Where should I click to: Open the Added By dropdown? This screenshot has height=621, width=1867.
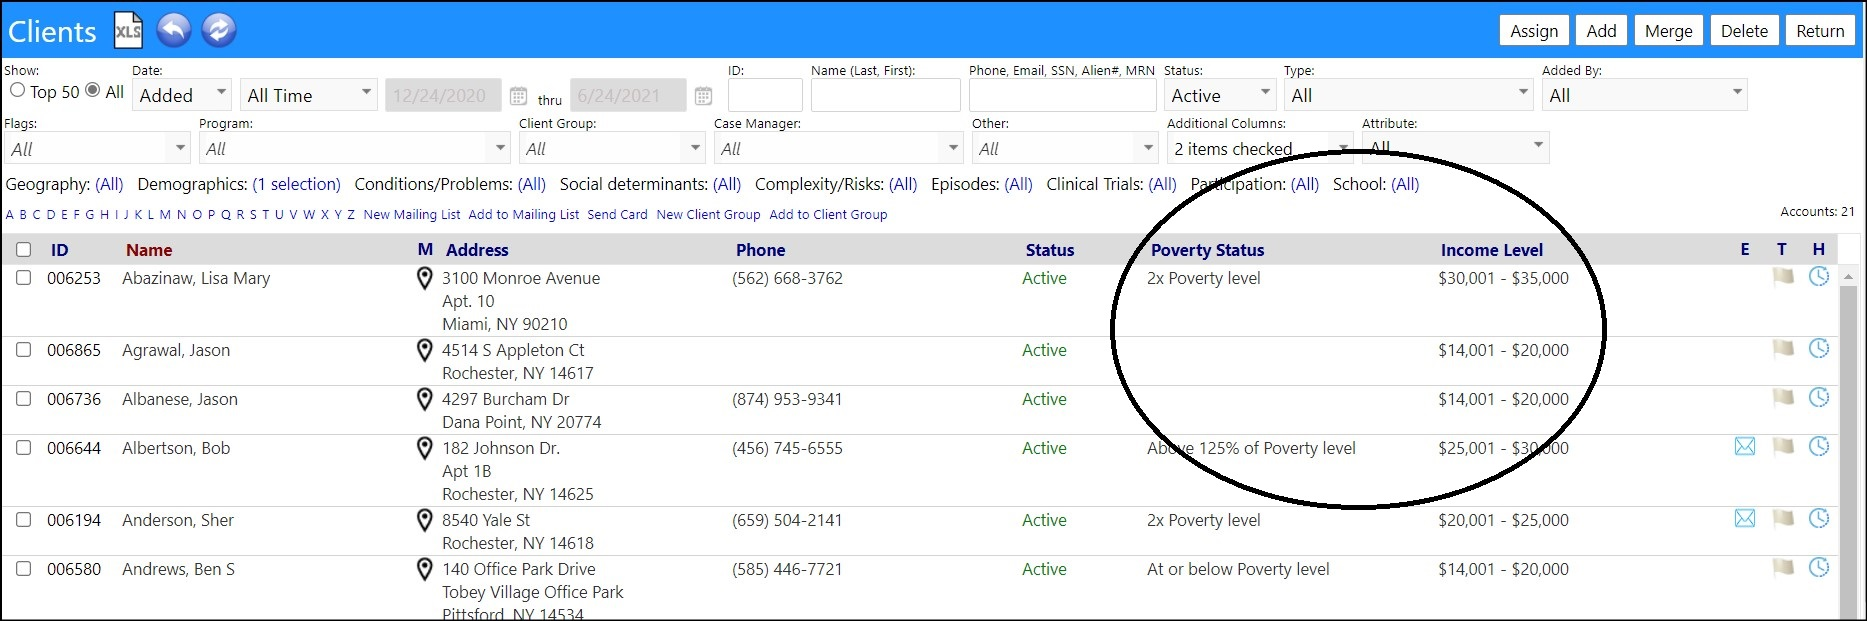1645,95
